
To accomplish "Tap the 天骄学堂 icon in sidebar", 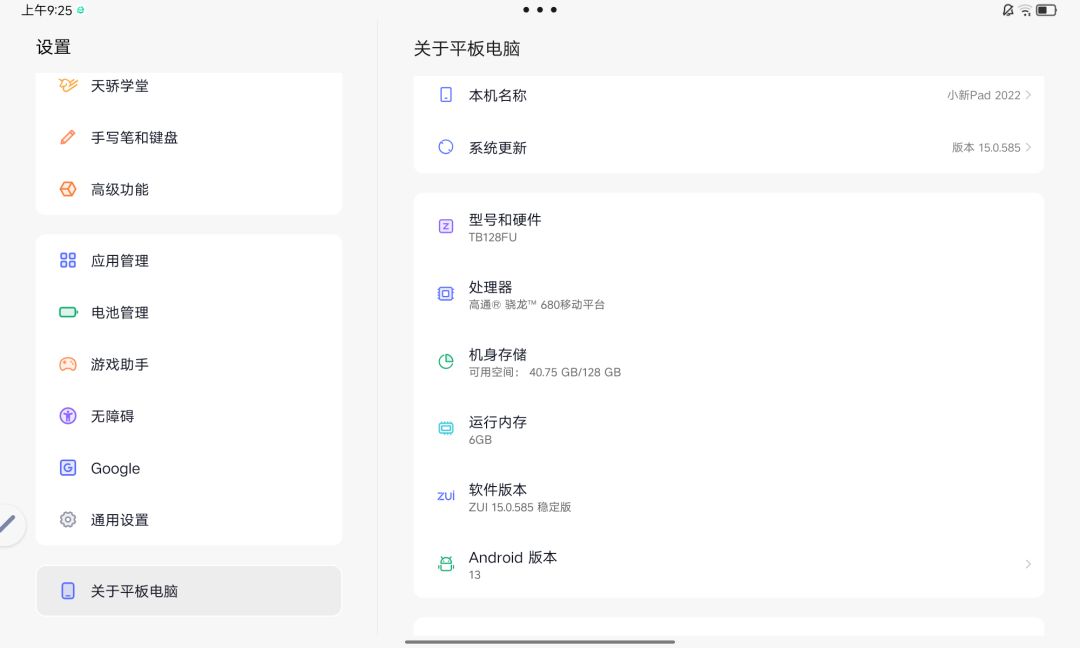I will point(68,85).
